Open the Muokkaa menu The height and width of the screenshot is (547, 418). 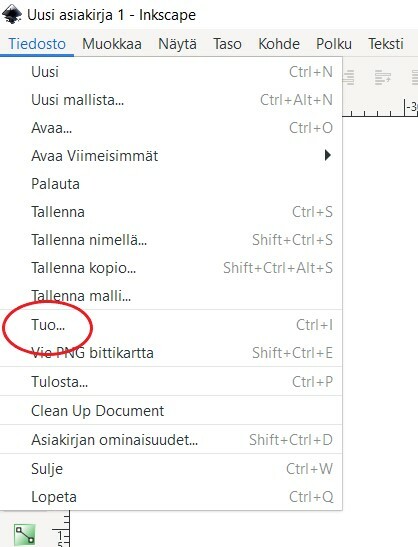(x=112, y=44)
